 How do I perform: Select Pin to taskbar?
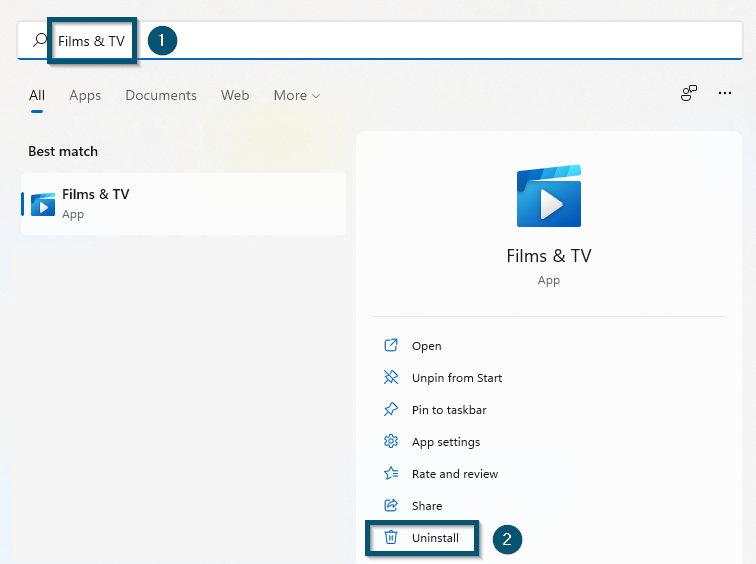point(449,410)
